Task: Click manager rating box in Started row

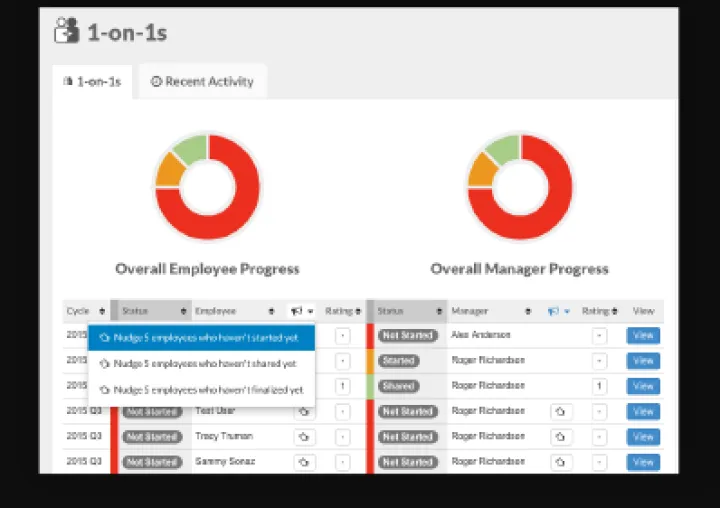Action: [599, 361]
